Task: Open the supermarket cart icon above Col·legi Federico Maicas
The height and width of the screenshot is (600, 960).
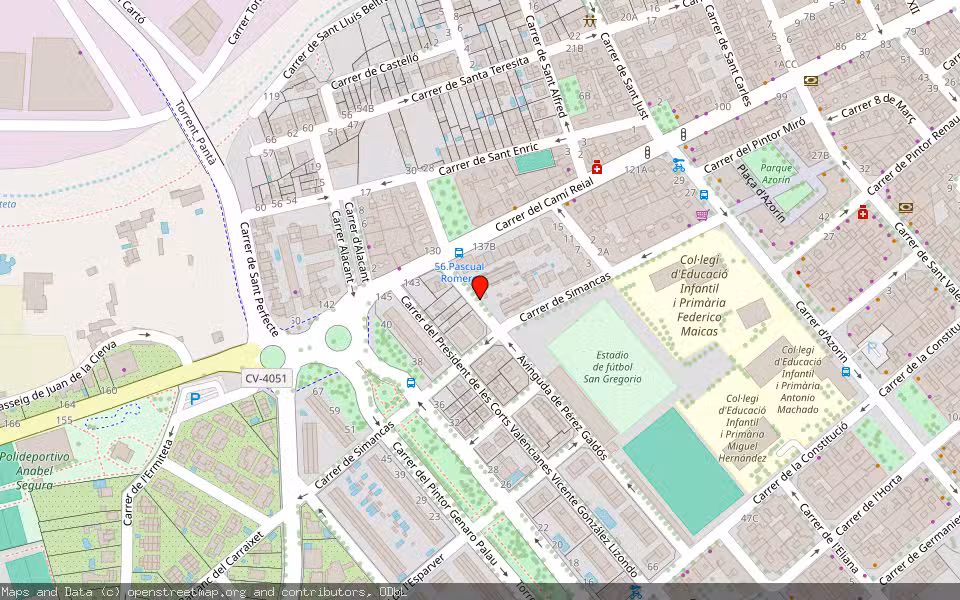Action: click(702, 214)
